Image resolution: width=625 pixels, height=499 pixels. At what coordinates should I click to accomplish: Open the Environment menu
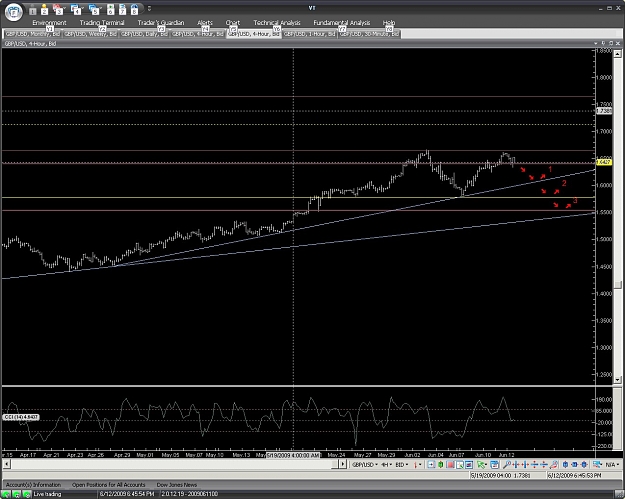pos(49,23)
